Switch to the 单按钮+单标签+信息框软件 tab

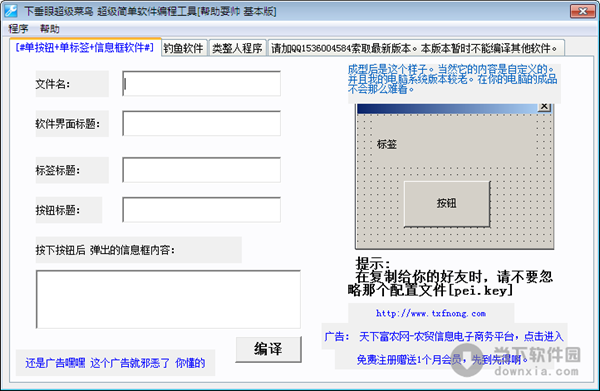(x=85, y=47)
